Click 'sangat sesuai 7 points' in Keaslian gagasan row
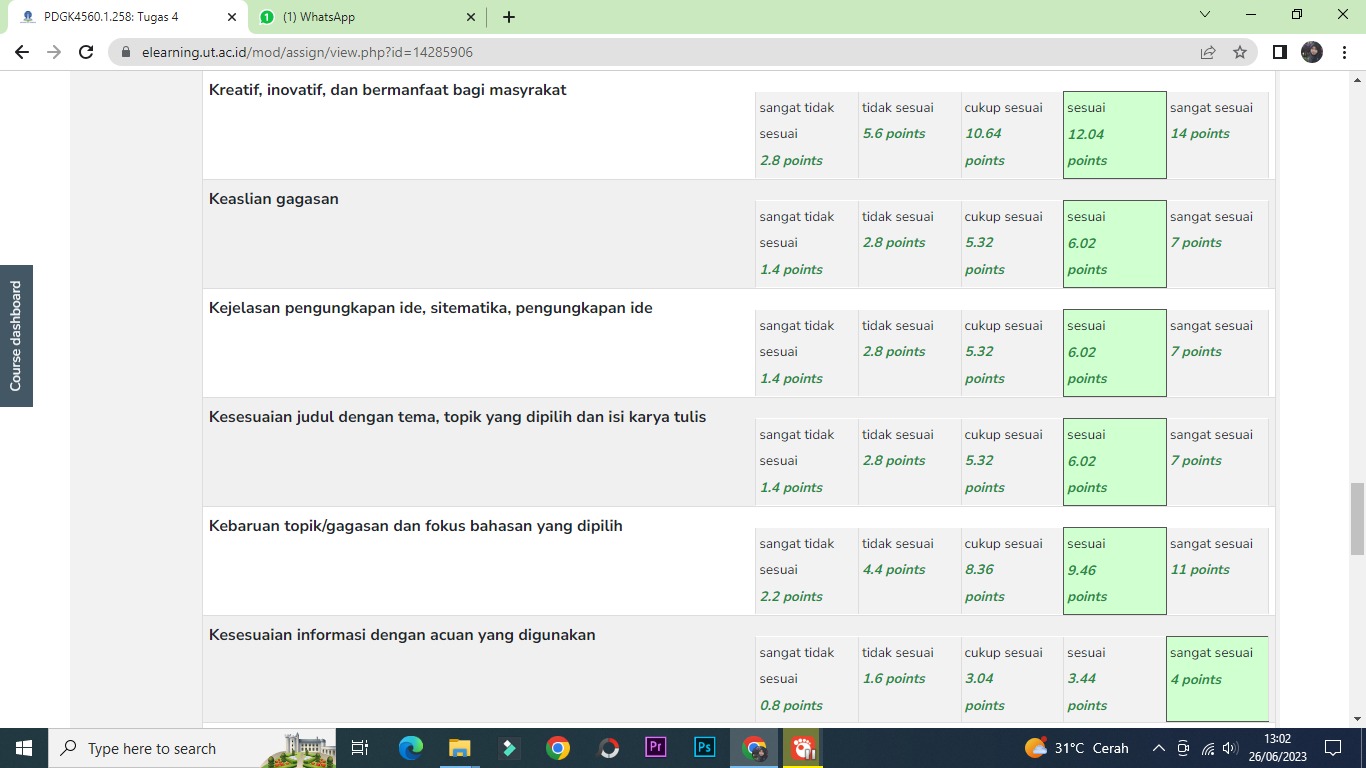 (1217, 244)
